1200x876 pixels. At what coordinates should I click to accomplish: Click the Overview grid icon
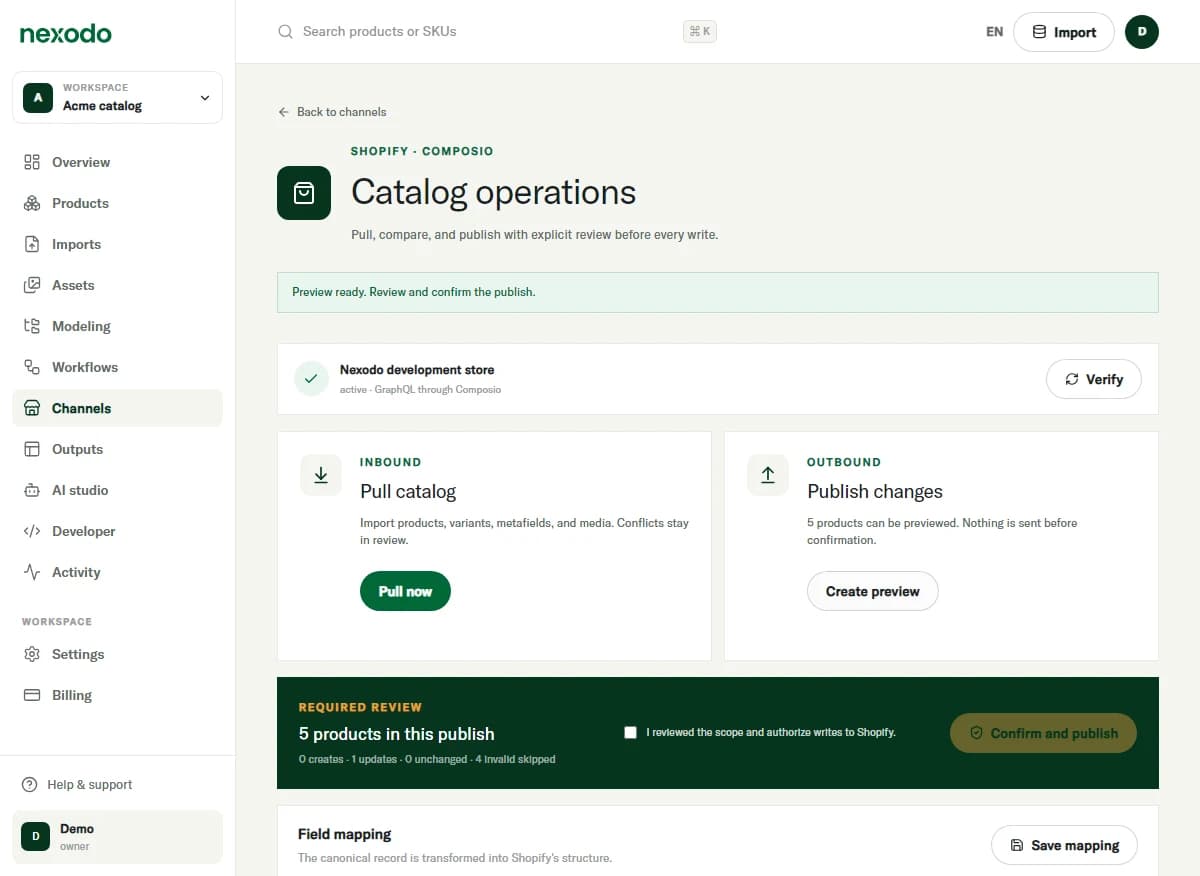[x=32, y=162]
